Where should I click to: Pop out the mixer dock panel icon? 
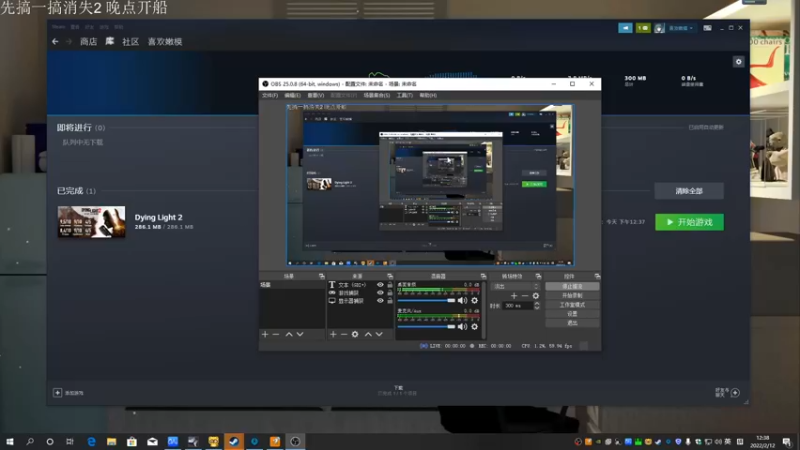483,276
